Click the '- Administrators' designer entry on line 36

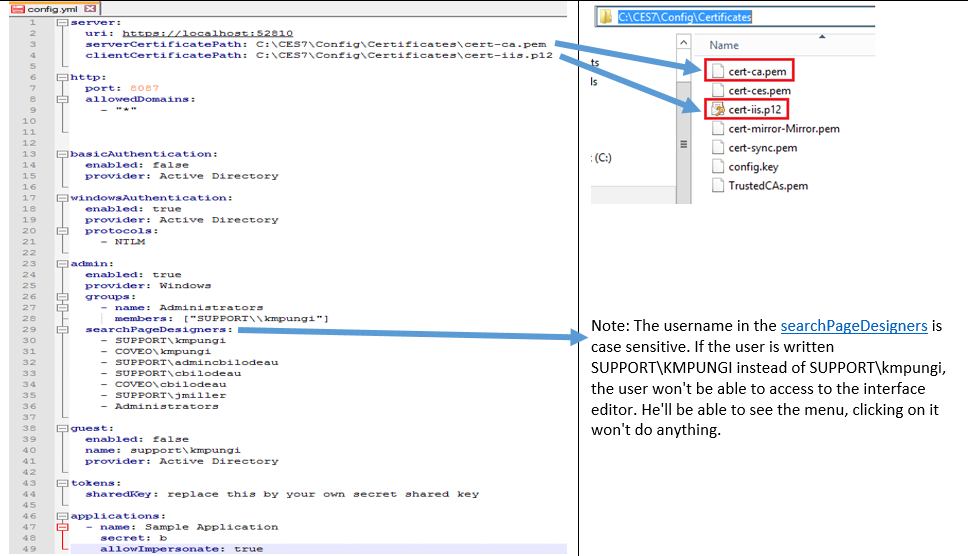(x=159, y=406)
